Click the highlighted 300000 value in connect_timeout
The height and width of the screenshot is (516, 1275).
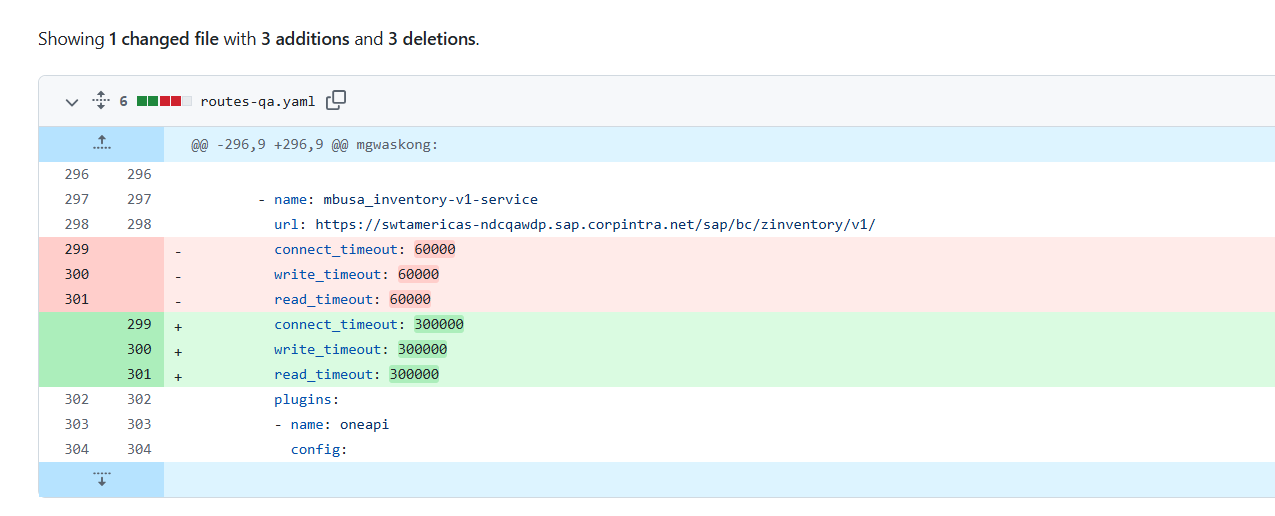(439, 324)
